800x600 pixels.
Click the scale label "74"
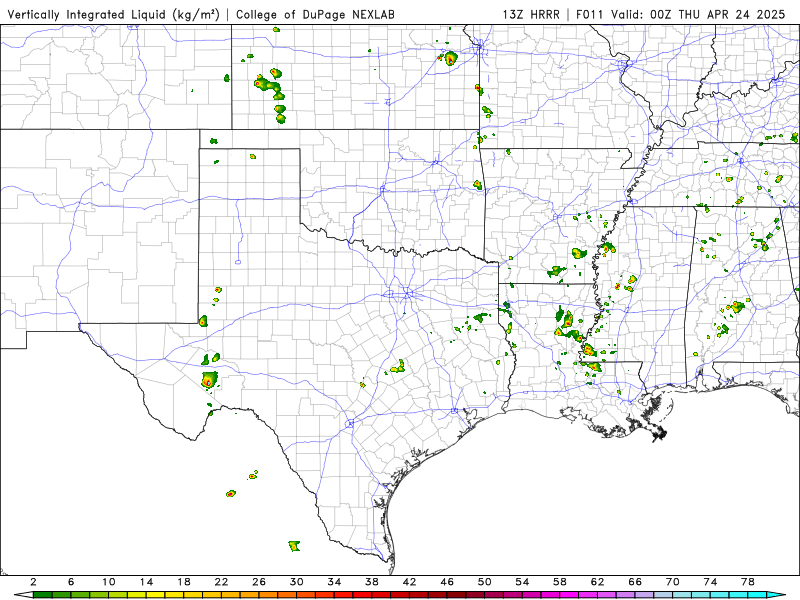(711, 582)
